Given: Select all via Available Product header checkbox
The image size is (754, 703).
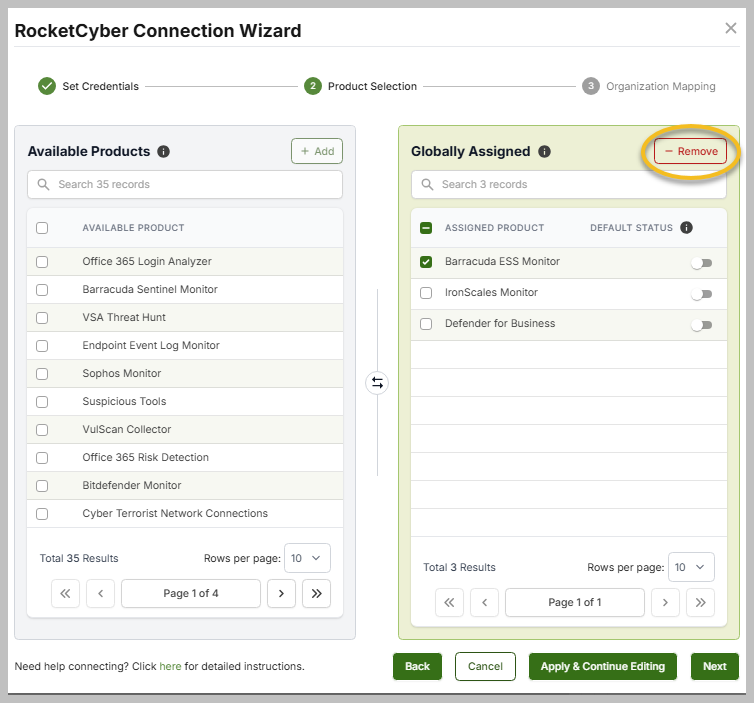Looking at the screenshot, I should tap(42, 228).
